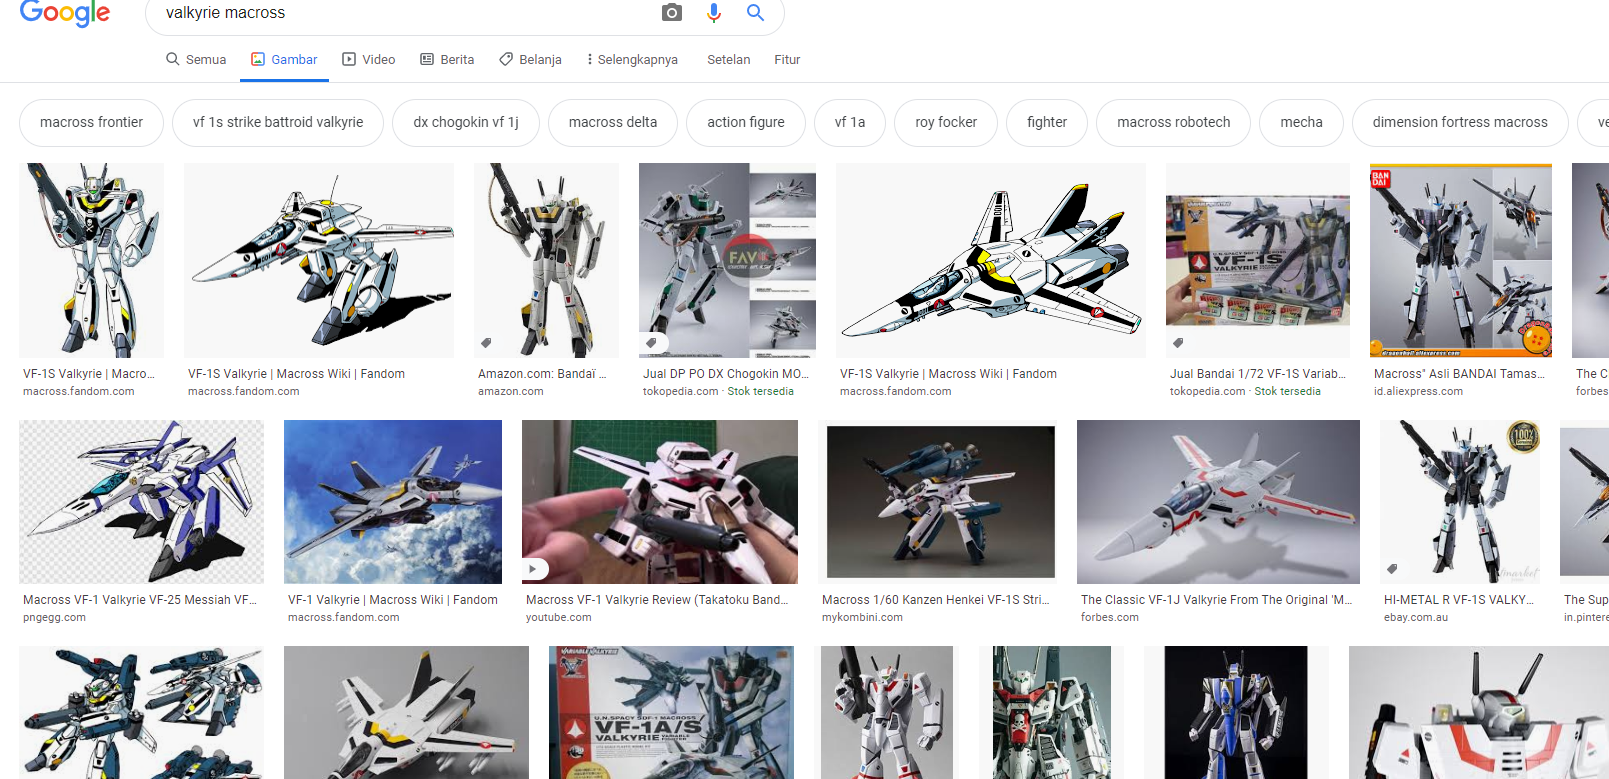Open VF-25 Messiah pngegg thumbnail
Image resolution: width=1609 pixels, height=779 pixels.
pos(141,501)
